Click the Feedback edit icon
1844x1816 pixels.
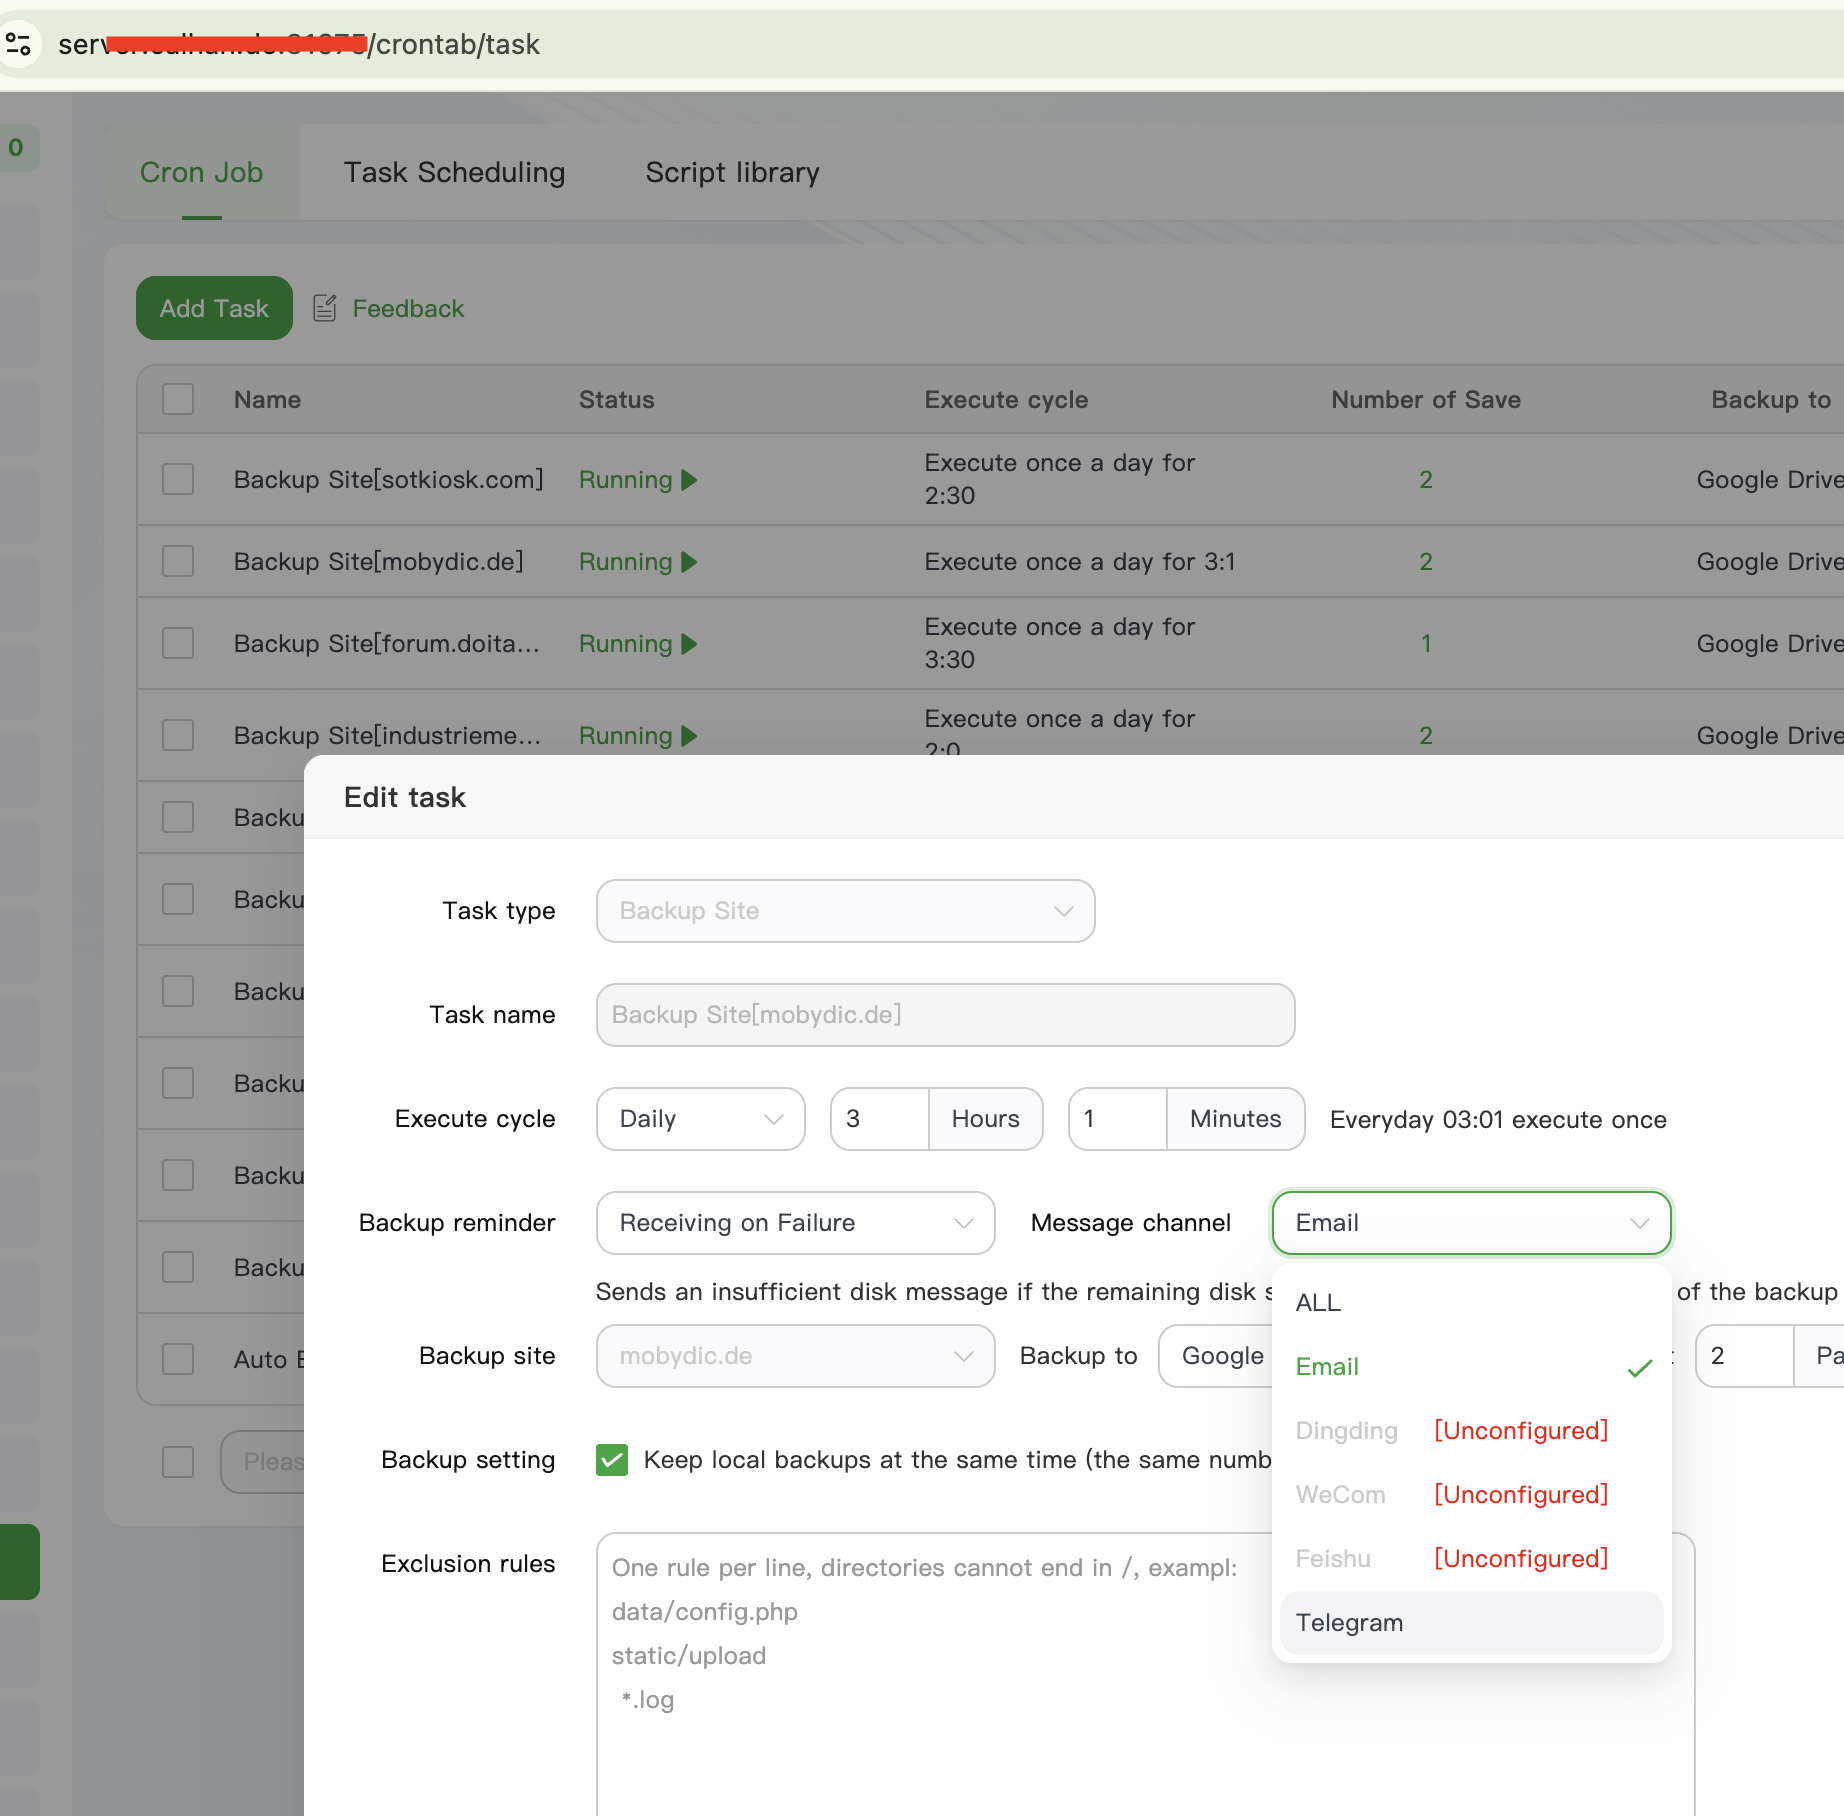[x=324, y=308]
